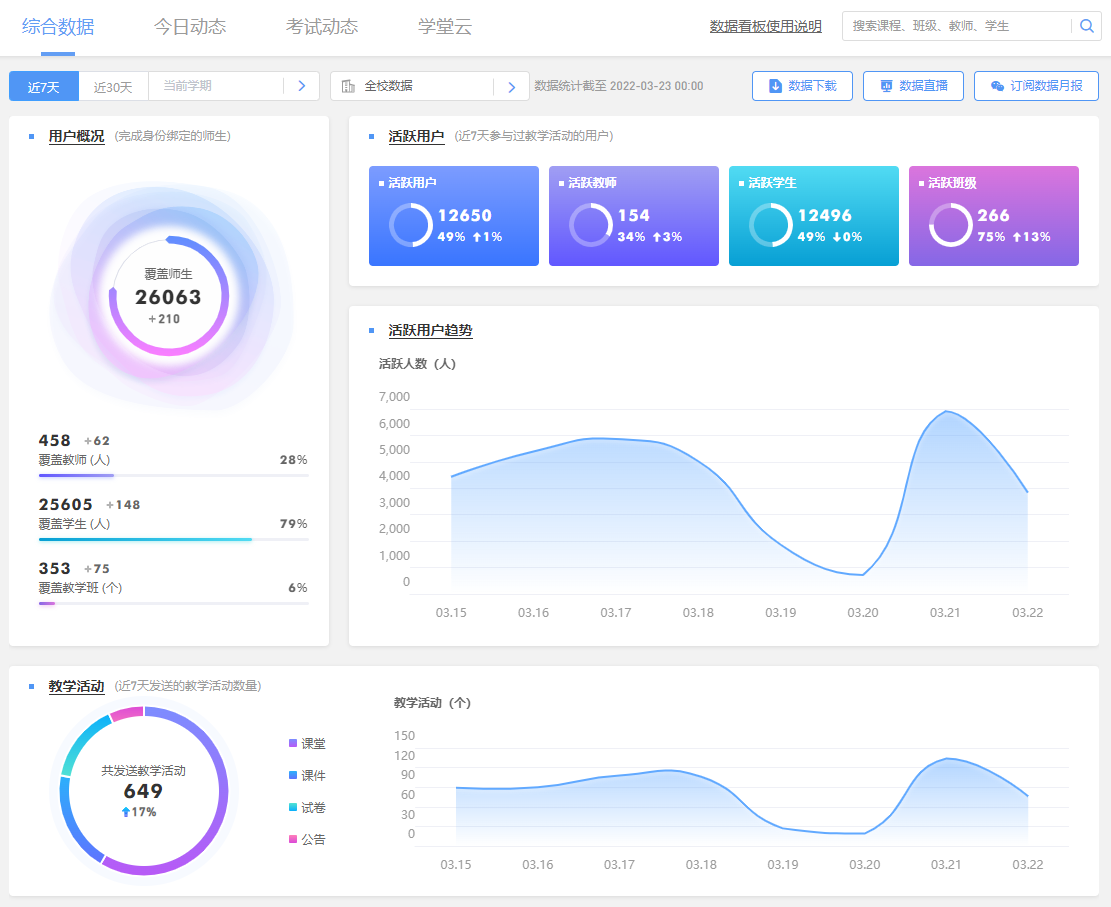
Task: Toggle the 试卷 legend item
Action: (x=307, y=808)
